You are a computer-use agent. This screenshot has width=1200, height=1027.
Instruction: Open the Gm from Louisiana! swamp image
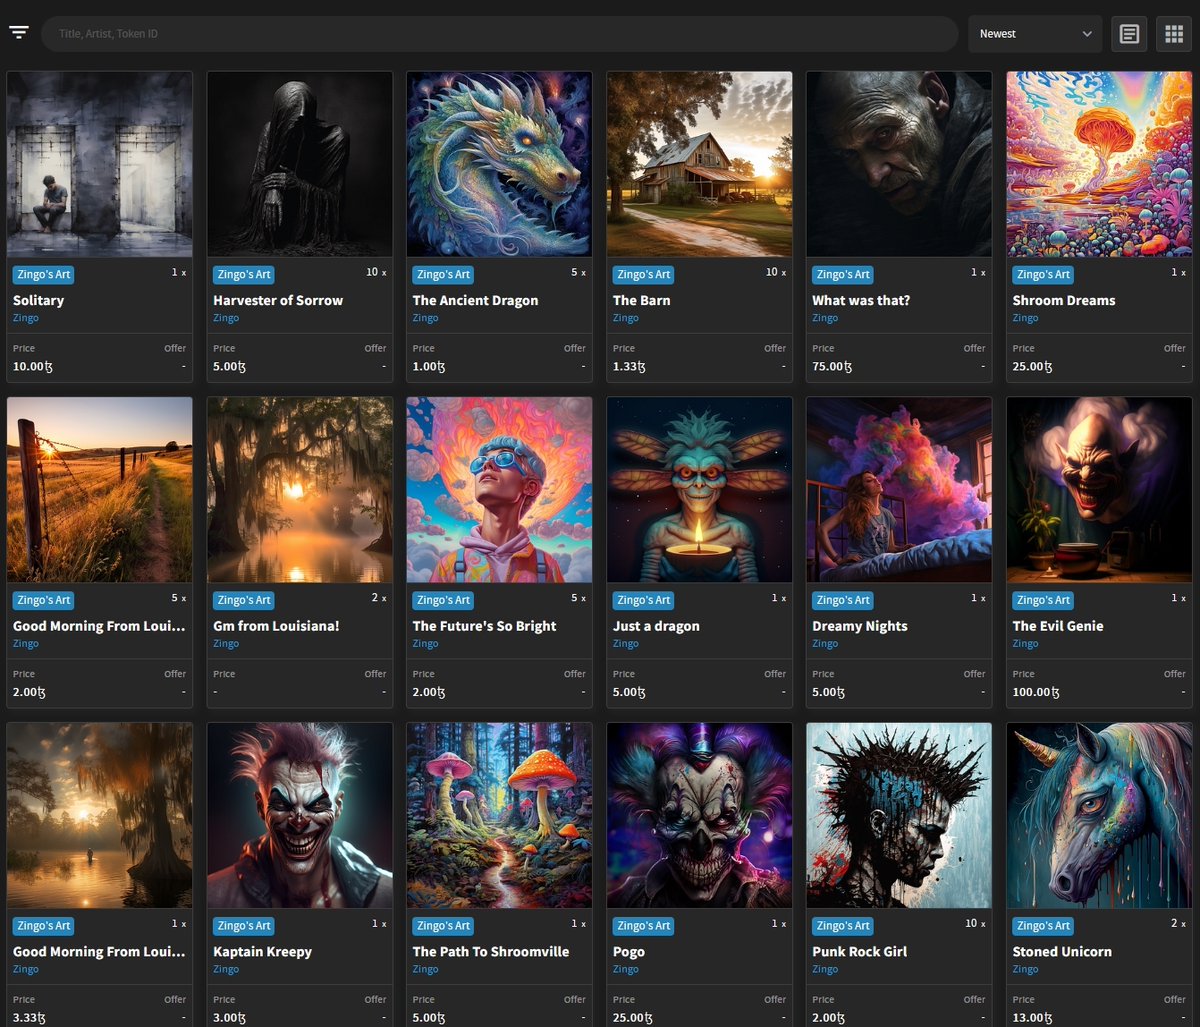click(x=300, y=490)
